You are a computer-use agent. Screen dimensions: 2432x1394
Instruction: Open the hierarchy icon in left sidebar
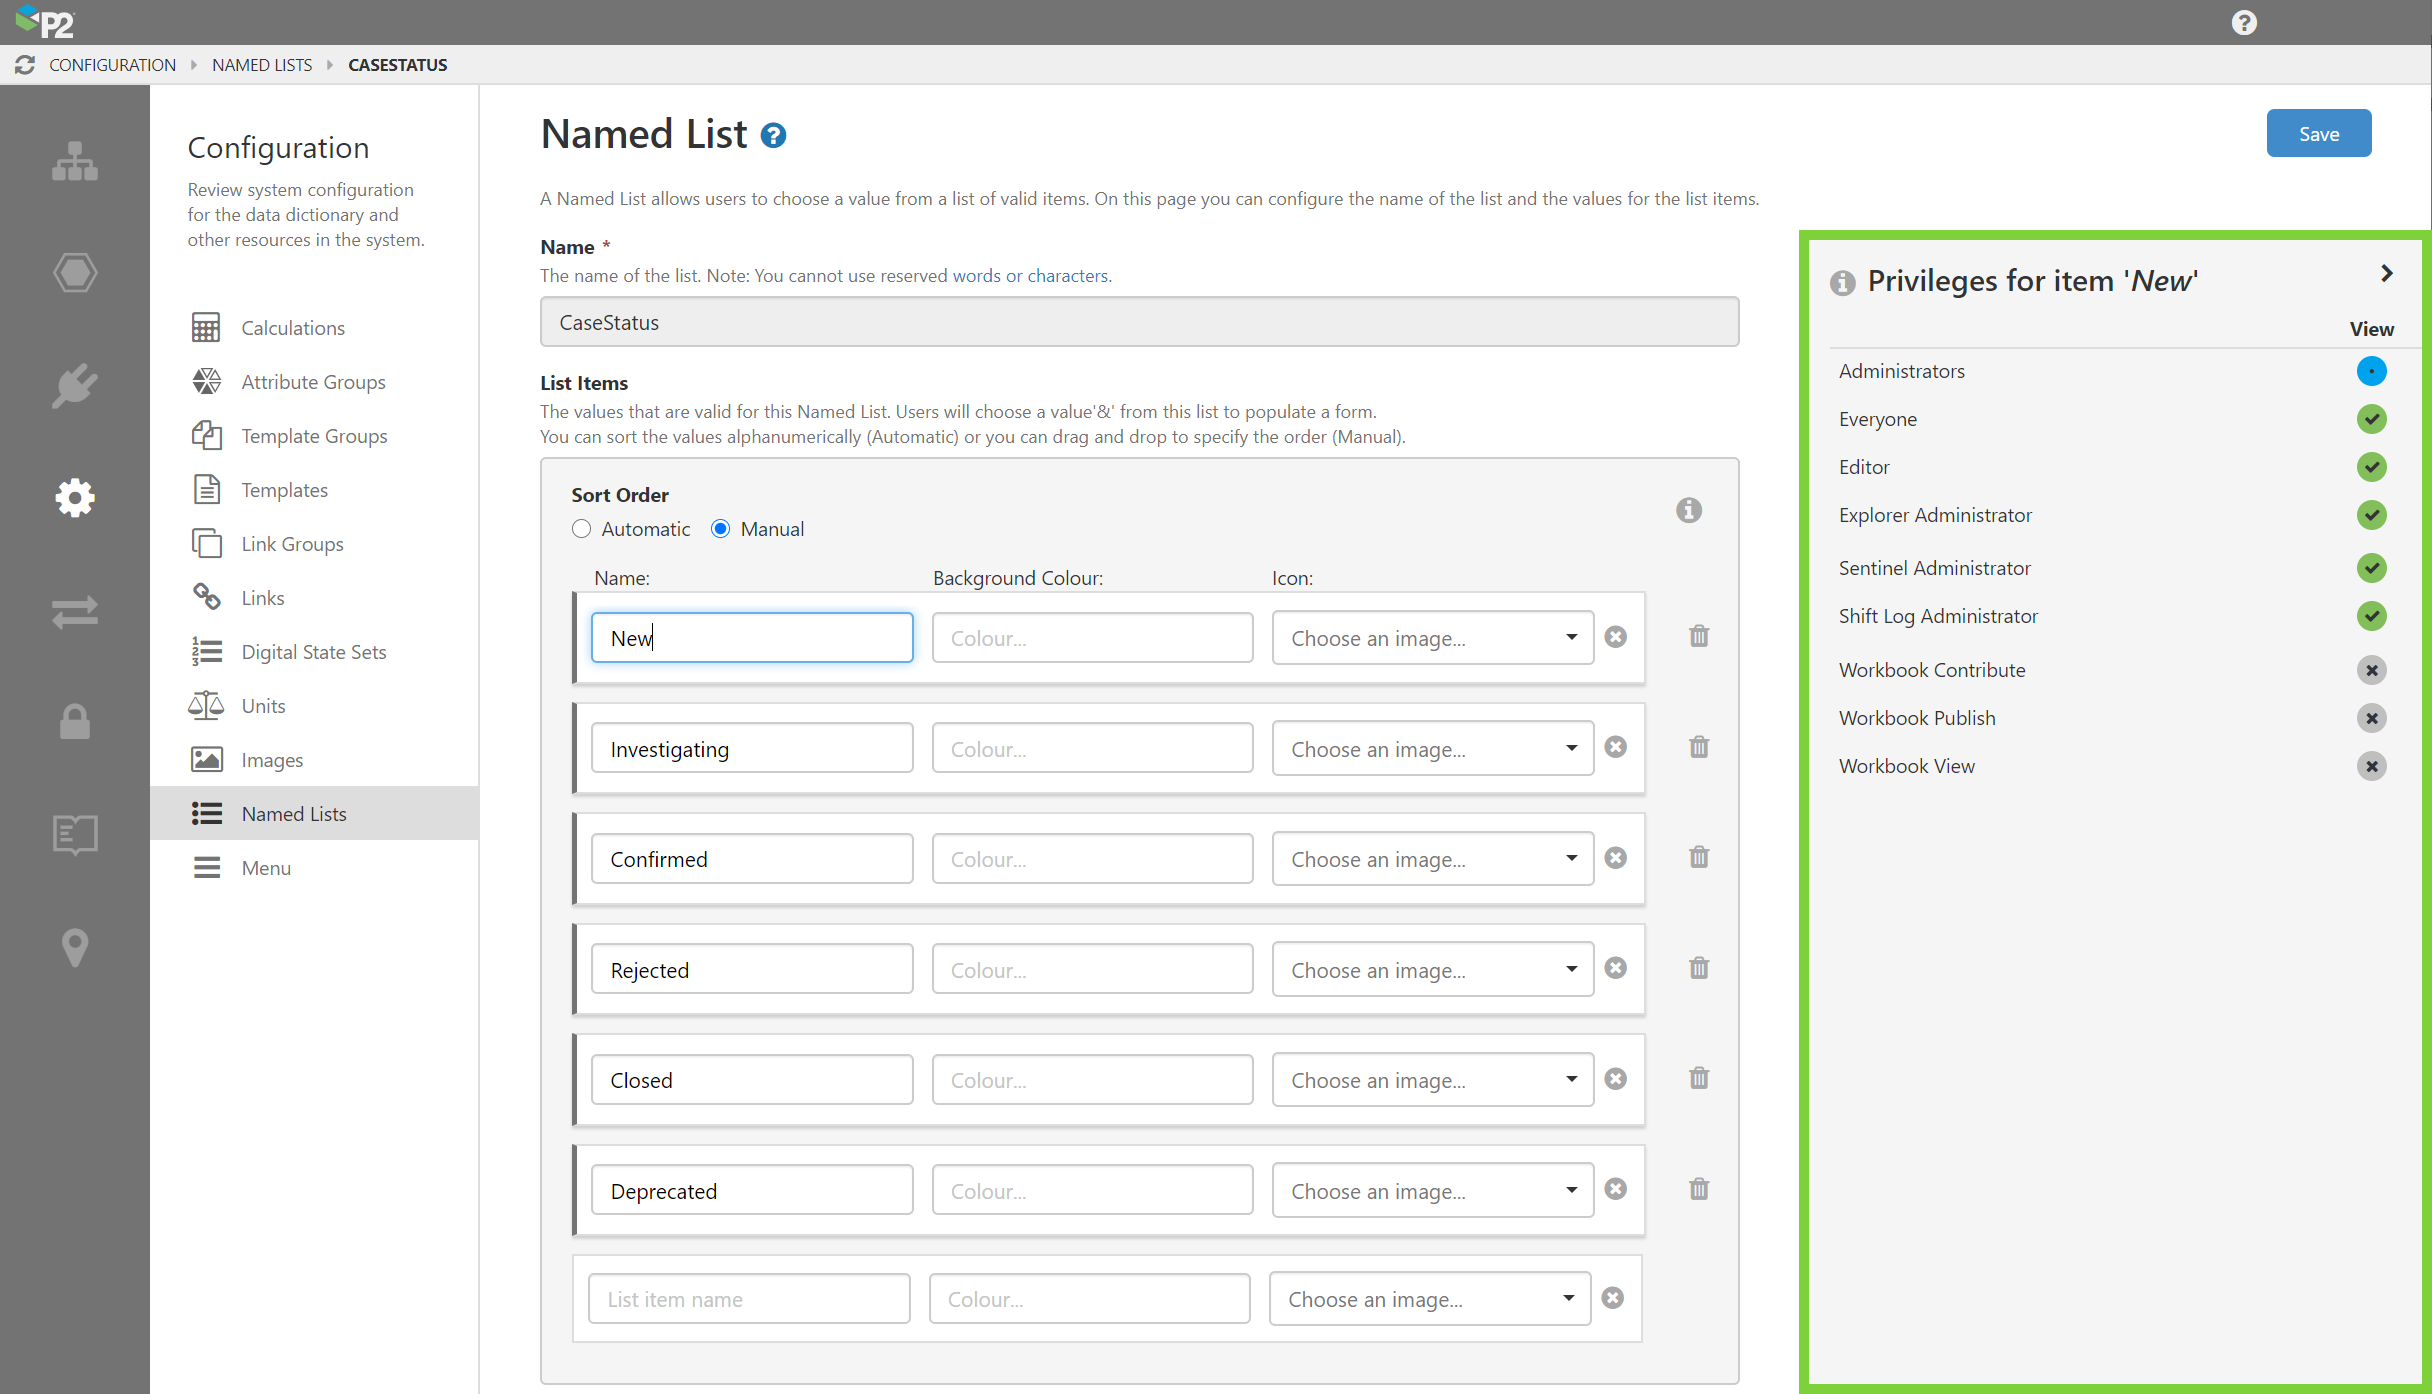click(x=75, y=161)
